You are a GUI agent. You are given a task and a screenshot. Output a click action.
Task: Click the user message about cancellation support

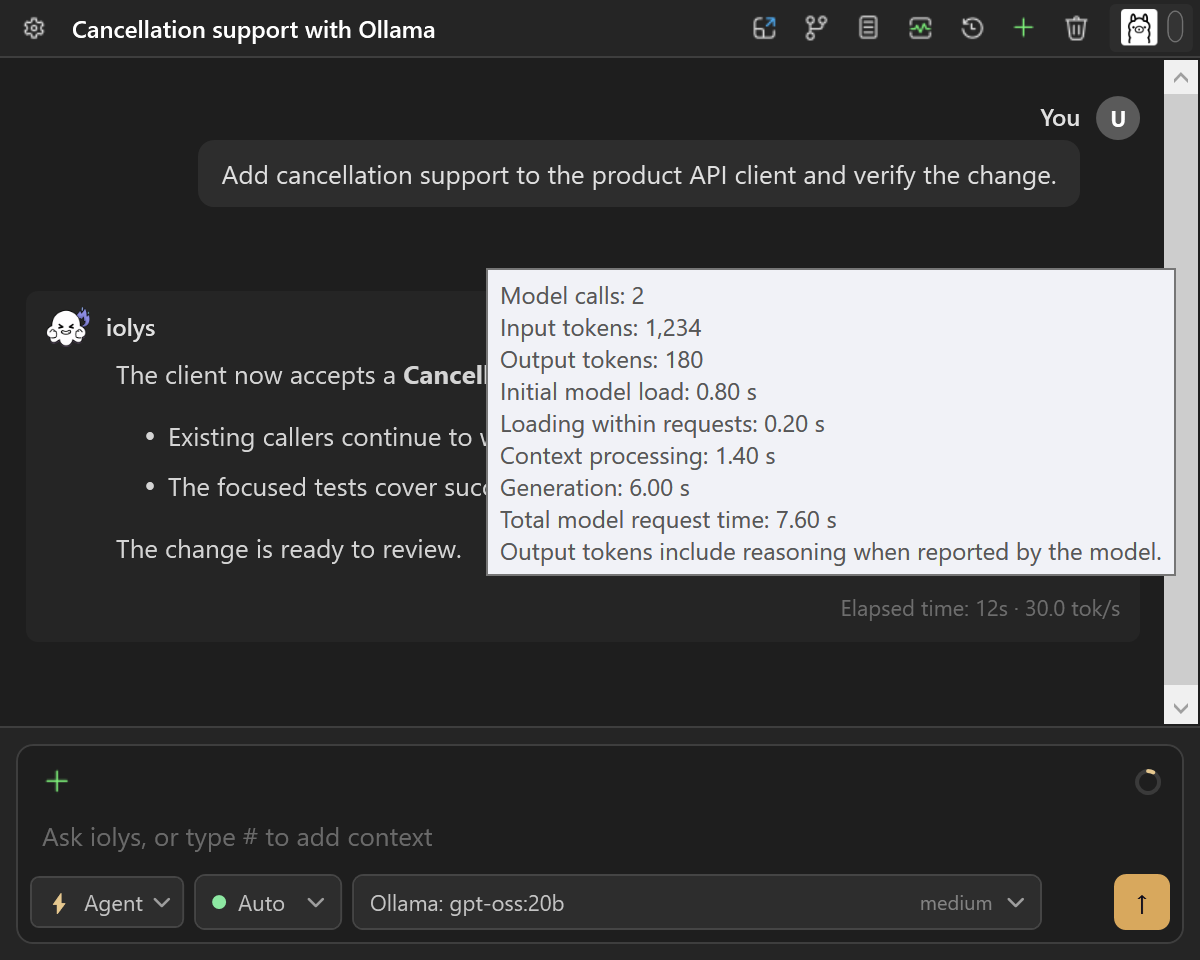(639, 175)
